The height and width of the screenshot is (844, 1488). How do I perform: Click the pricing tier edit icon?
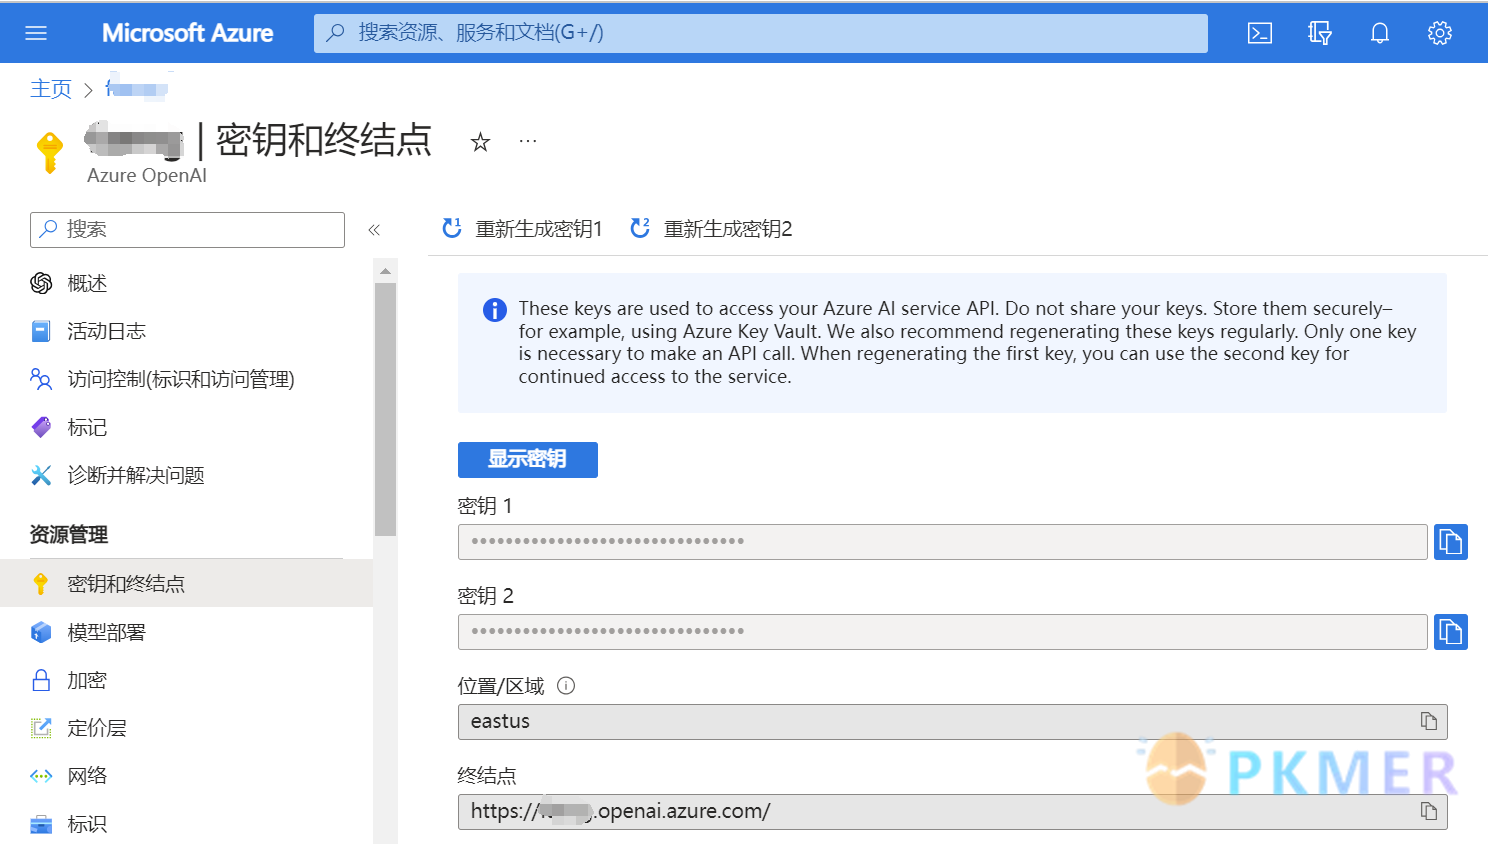41,728
